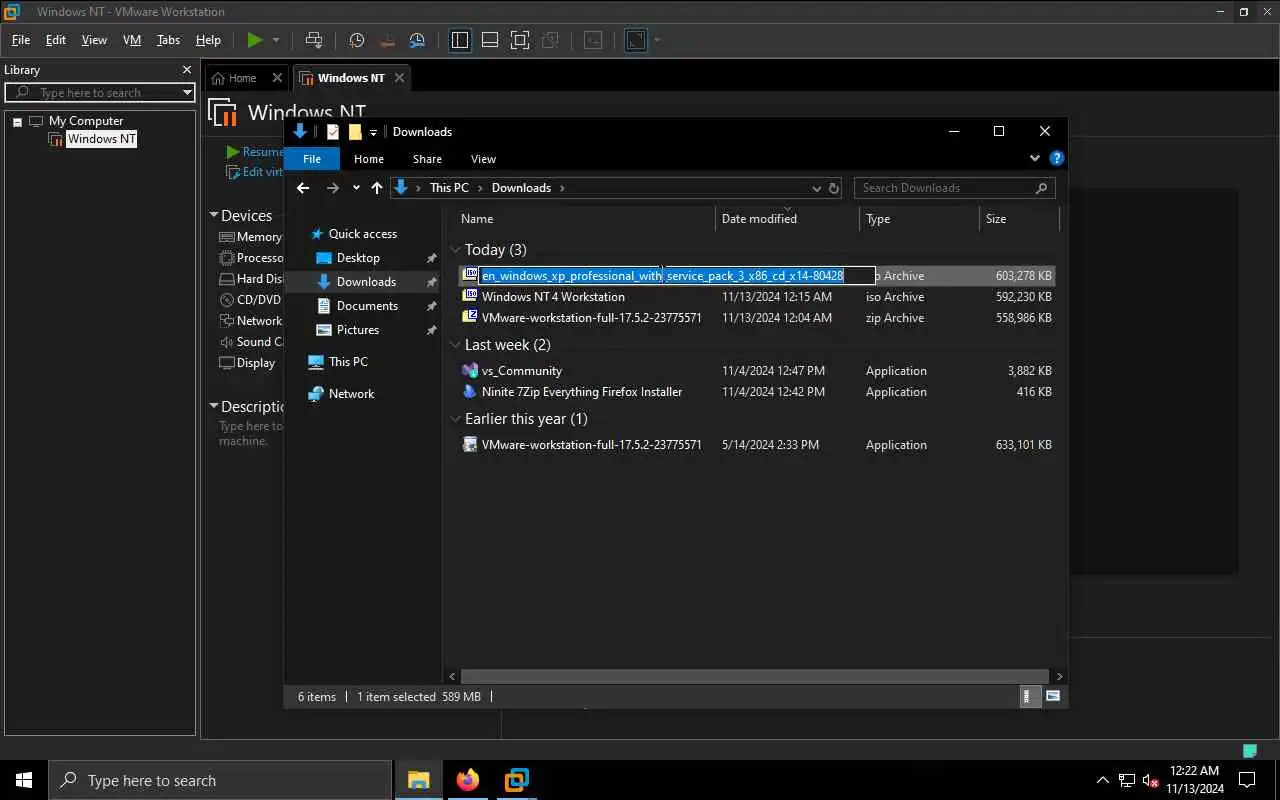Image resolution: width=1280 pixels, height=800 pixels.
Task: Click the console view icon in VMware toolbar
Action: [594, 40]
